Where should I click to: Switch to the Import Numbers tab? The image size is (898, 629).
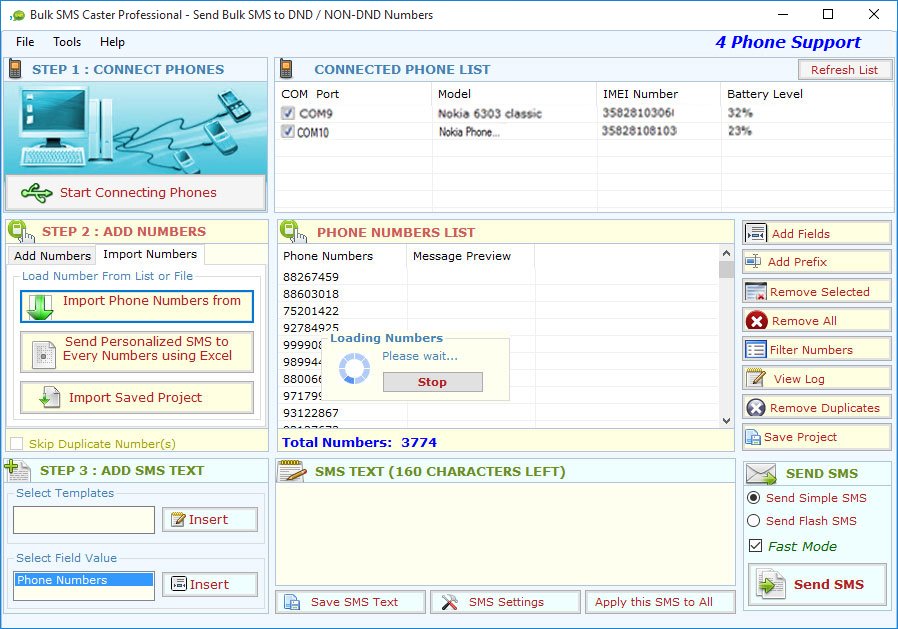(x=150, y=254)
